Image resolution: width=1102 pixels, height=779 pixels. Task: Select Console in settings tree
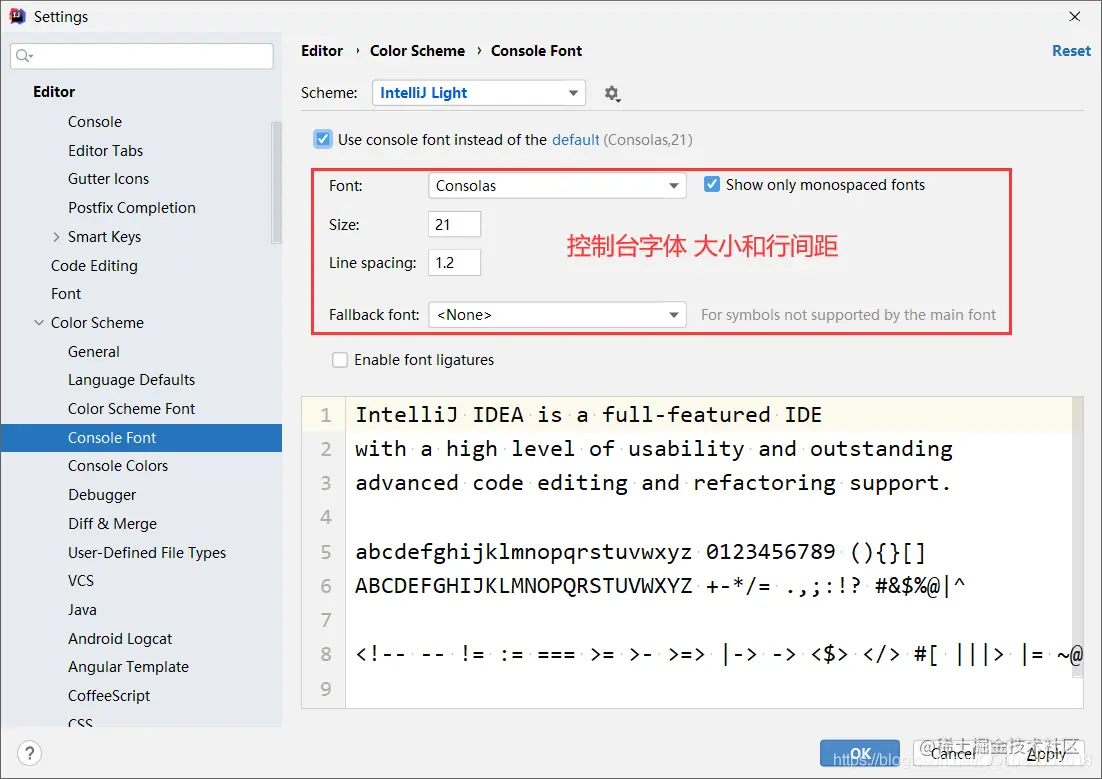pos(95,122)
